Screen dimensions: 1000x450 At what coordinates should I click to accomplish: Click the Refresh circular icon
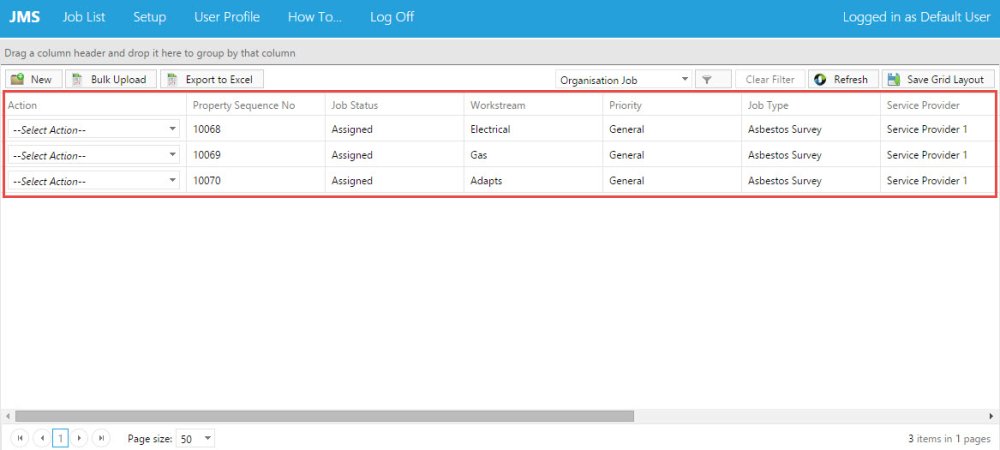(820, 79)
